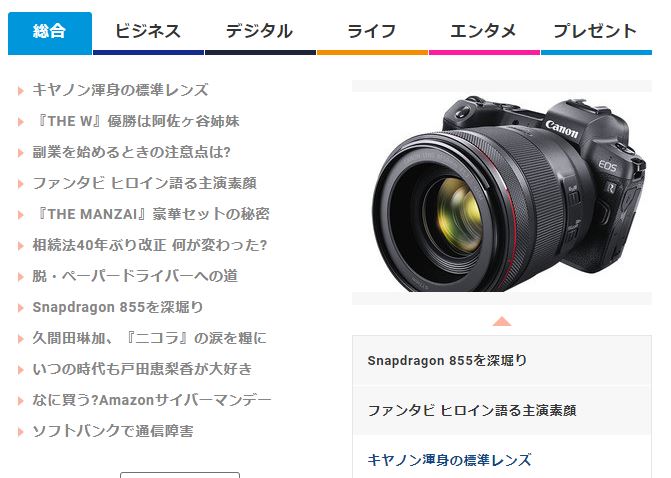Go to the ライフ tab
Image resolution: width=671 pixels, height=478 pixels.
(372, 33)
